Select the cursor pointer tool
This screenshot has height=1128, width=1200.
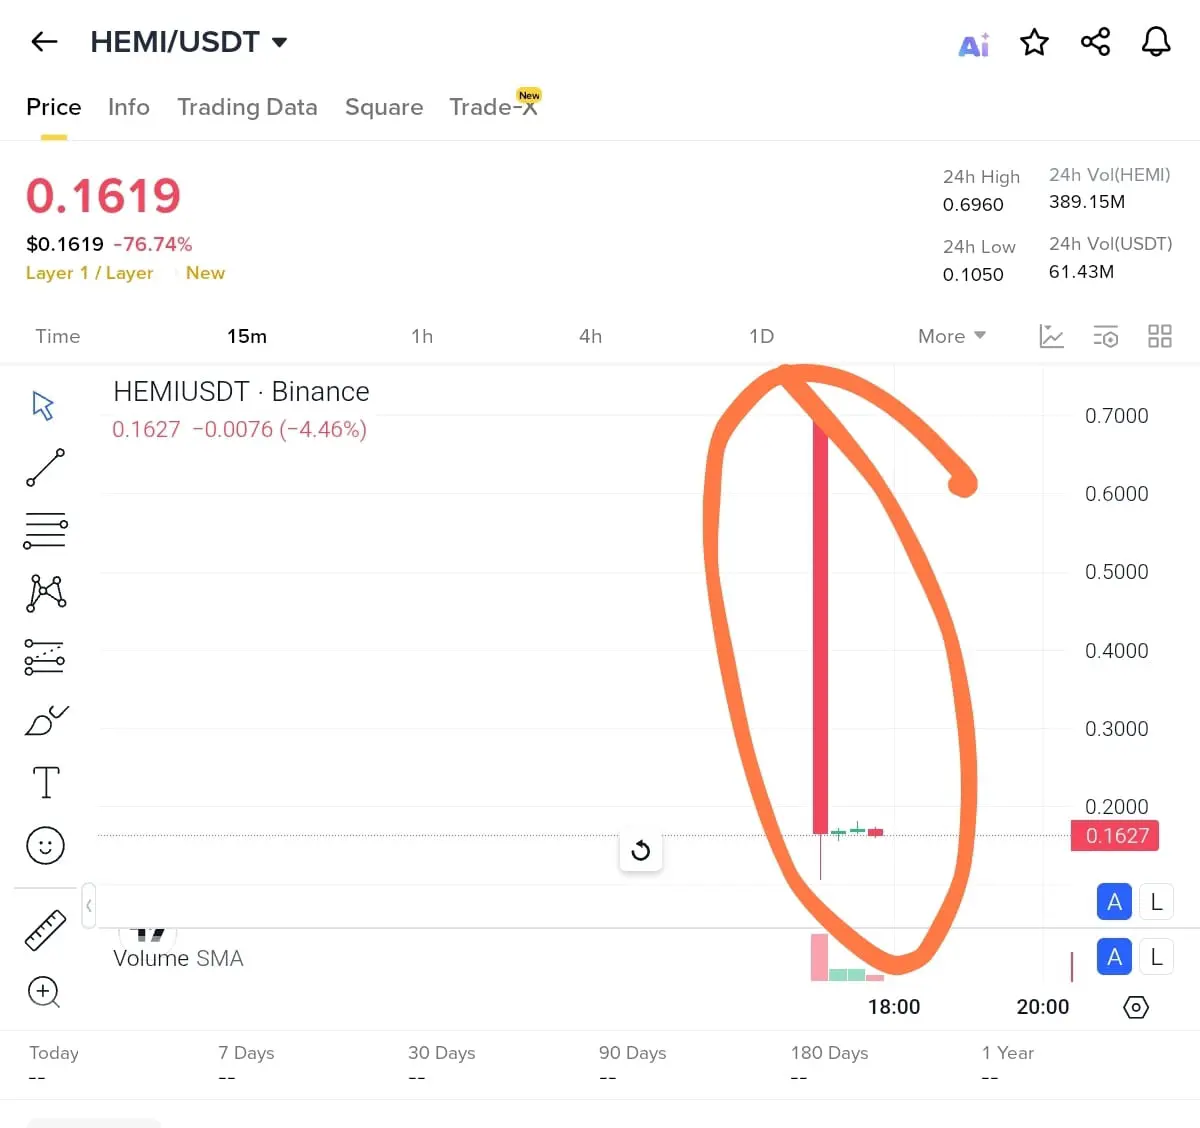[43, 405]
